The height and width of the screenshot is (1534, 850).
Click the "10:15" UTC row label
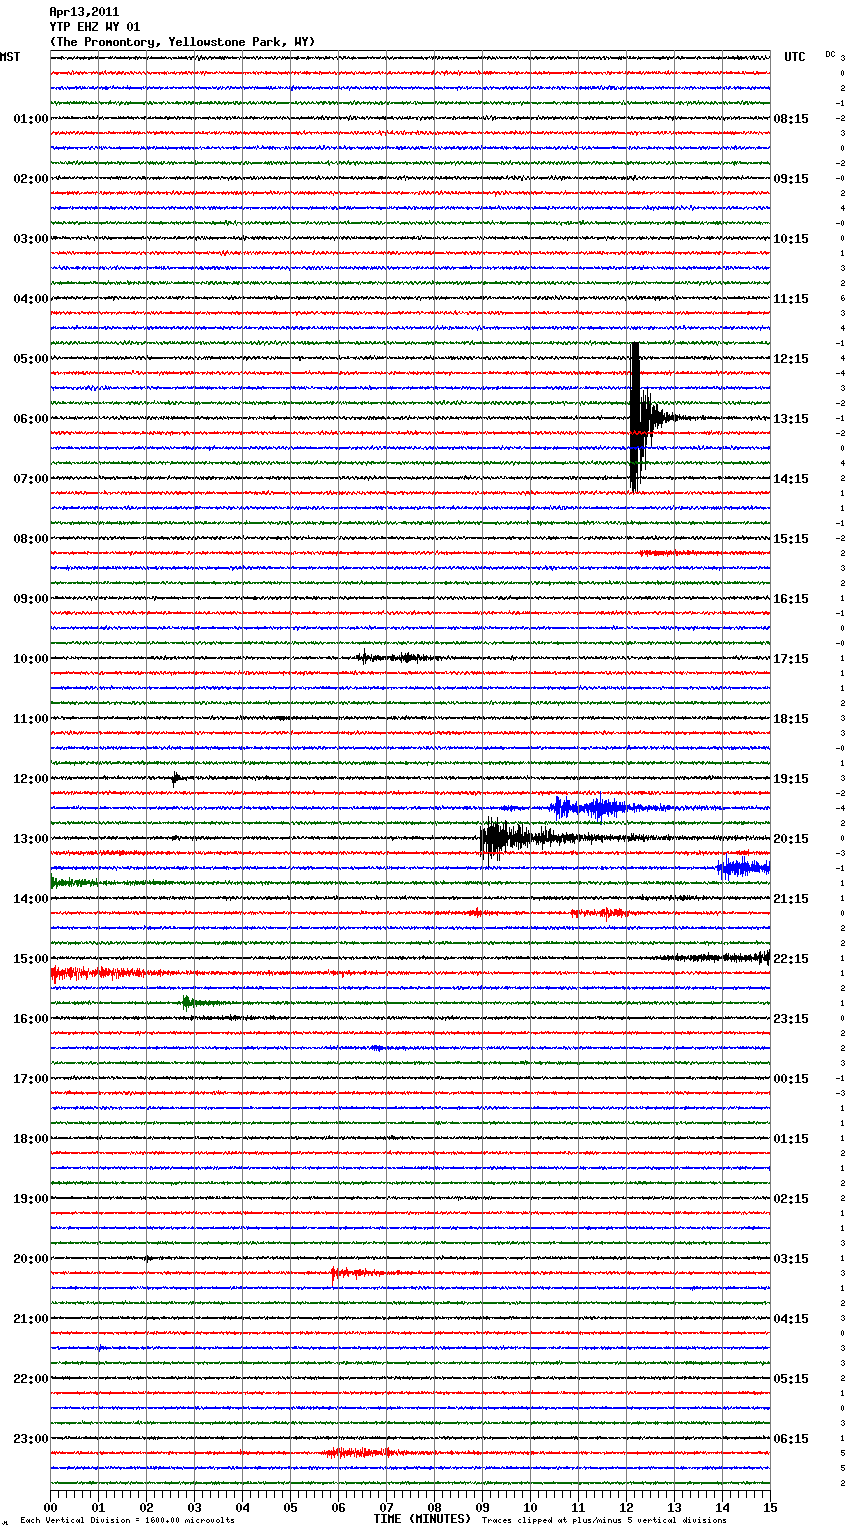pyautogui.click(x=791, y=239)
